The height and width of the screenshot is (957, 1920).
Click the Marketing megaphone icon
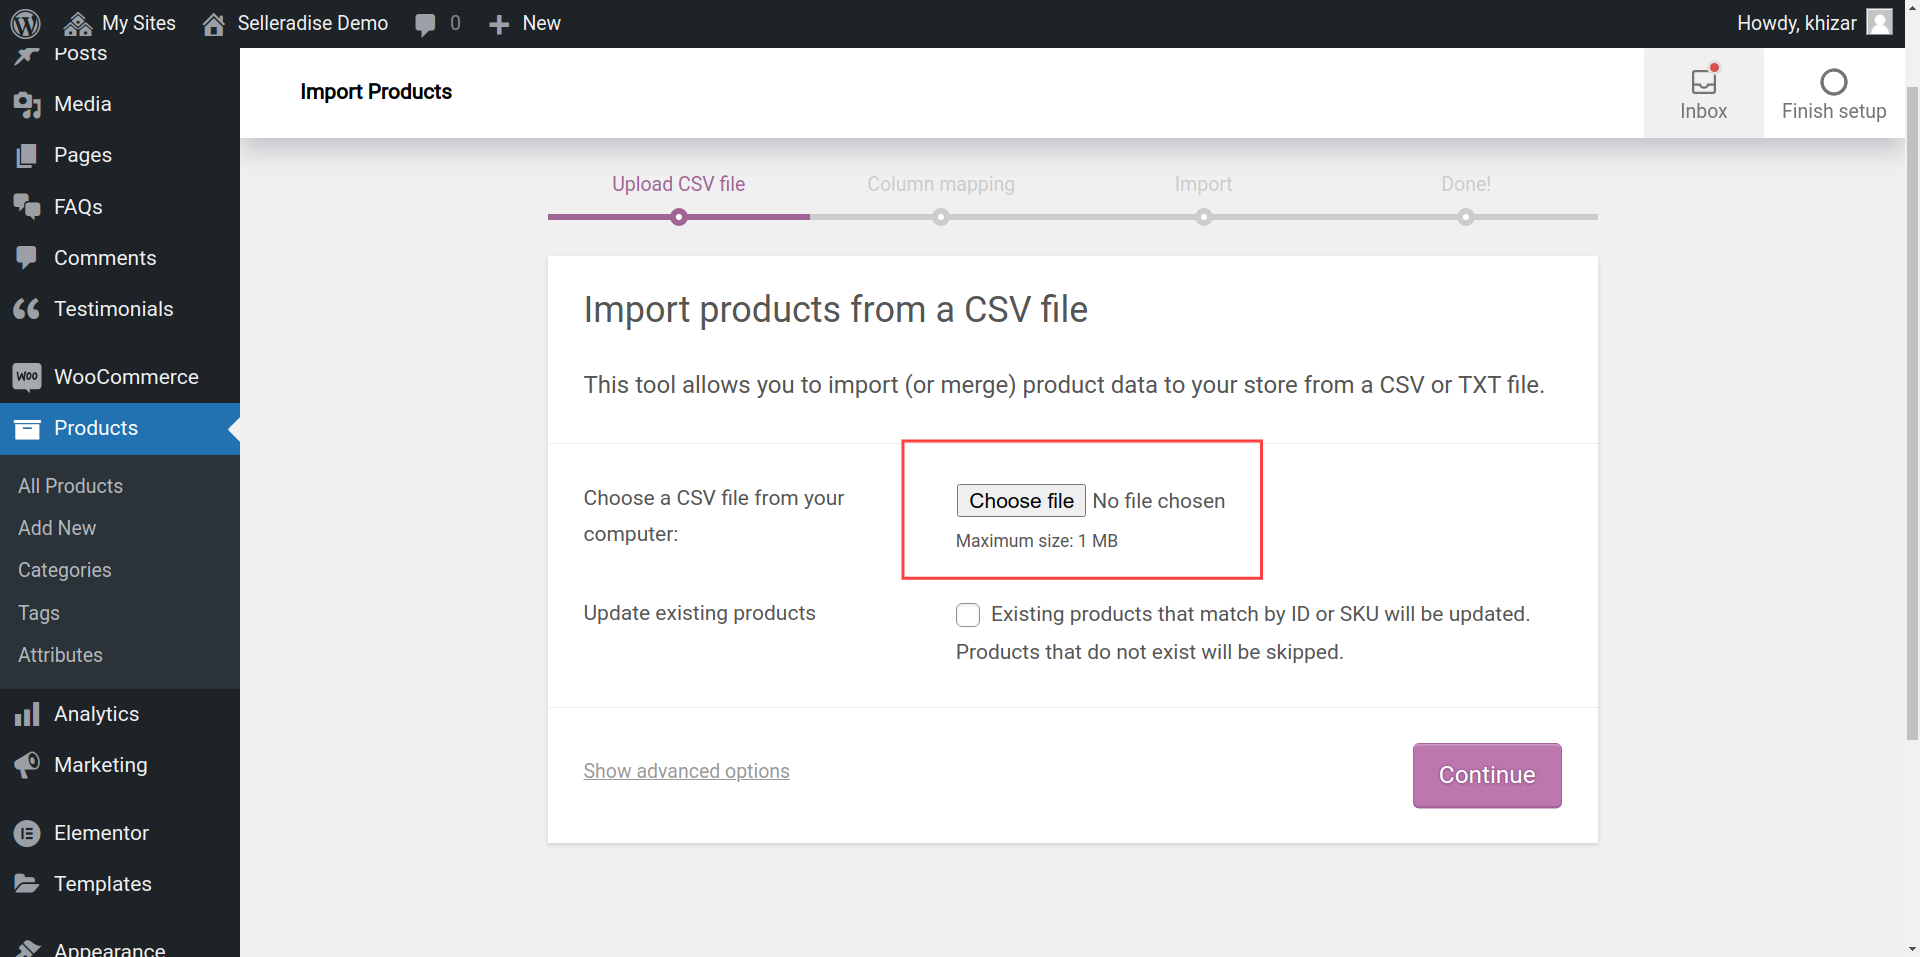point(27,765)
